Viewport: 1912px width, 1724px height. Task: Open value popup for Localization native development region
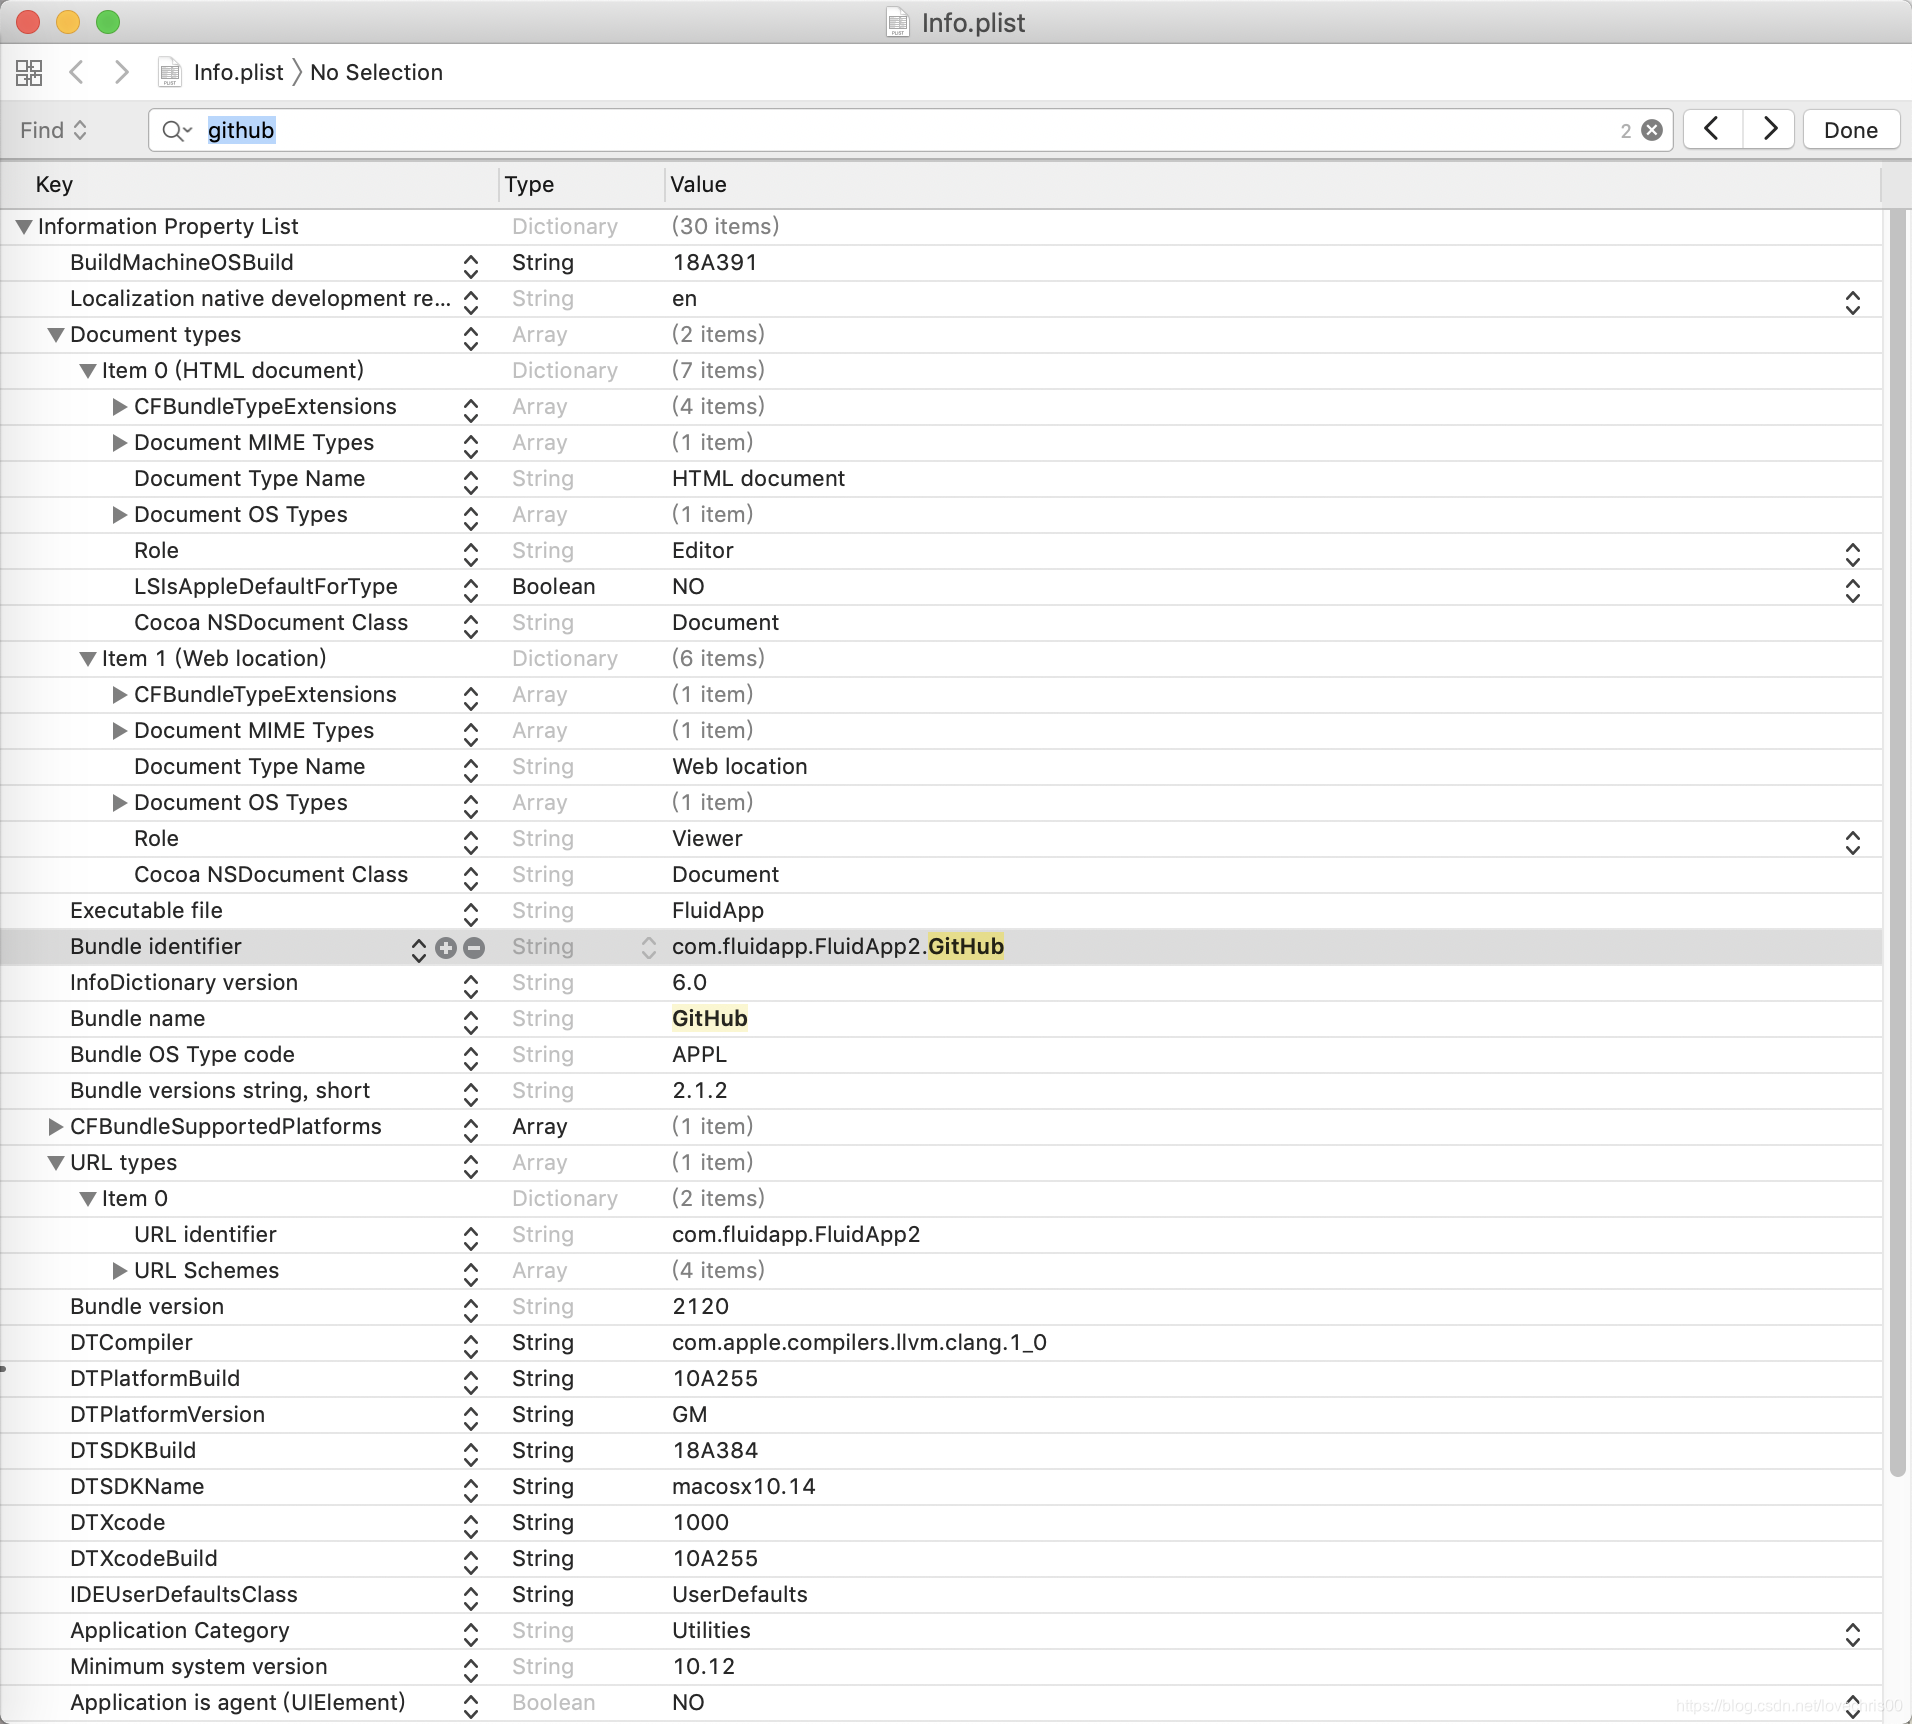tap(1852, 302)
